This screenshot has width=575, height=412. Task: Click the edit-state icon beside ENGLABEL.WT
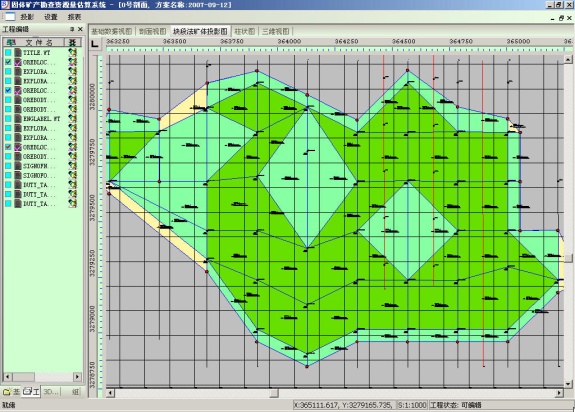coord(73,119)
